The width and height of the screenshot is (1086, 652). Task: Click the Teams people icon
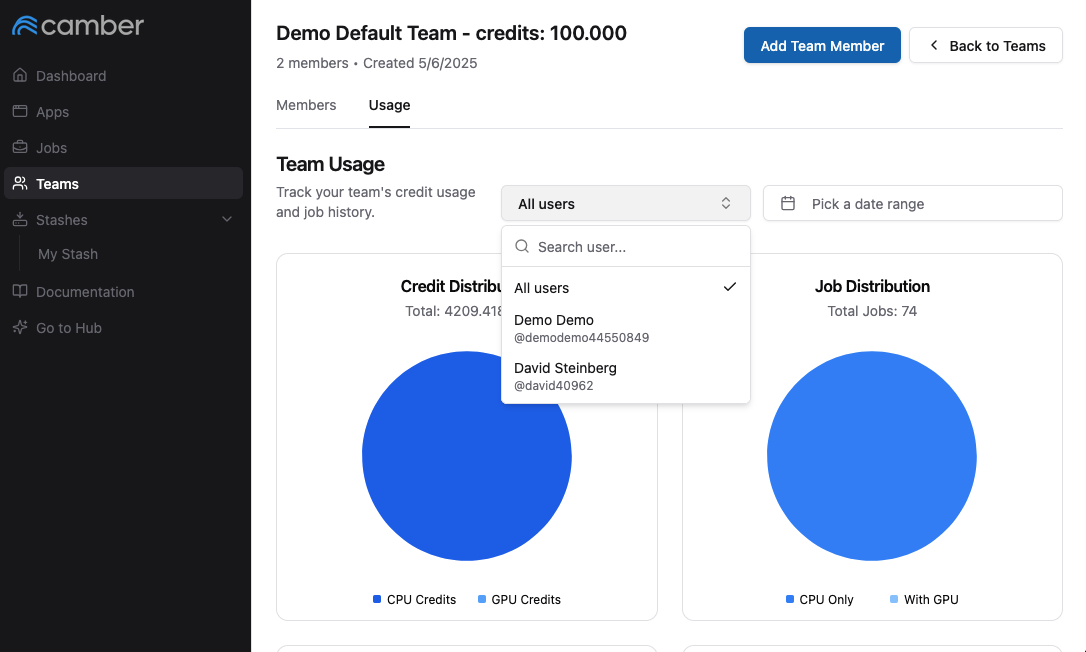pyautogui.click(x=20, y=183)
